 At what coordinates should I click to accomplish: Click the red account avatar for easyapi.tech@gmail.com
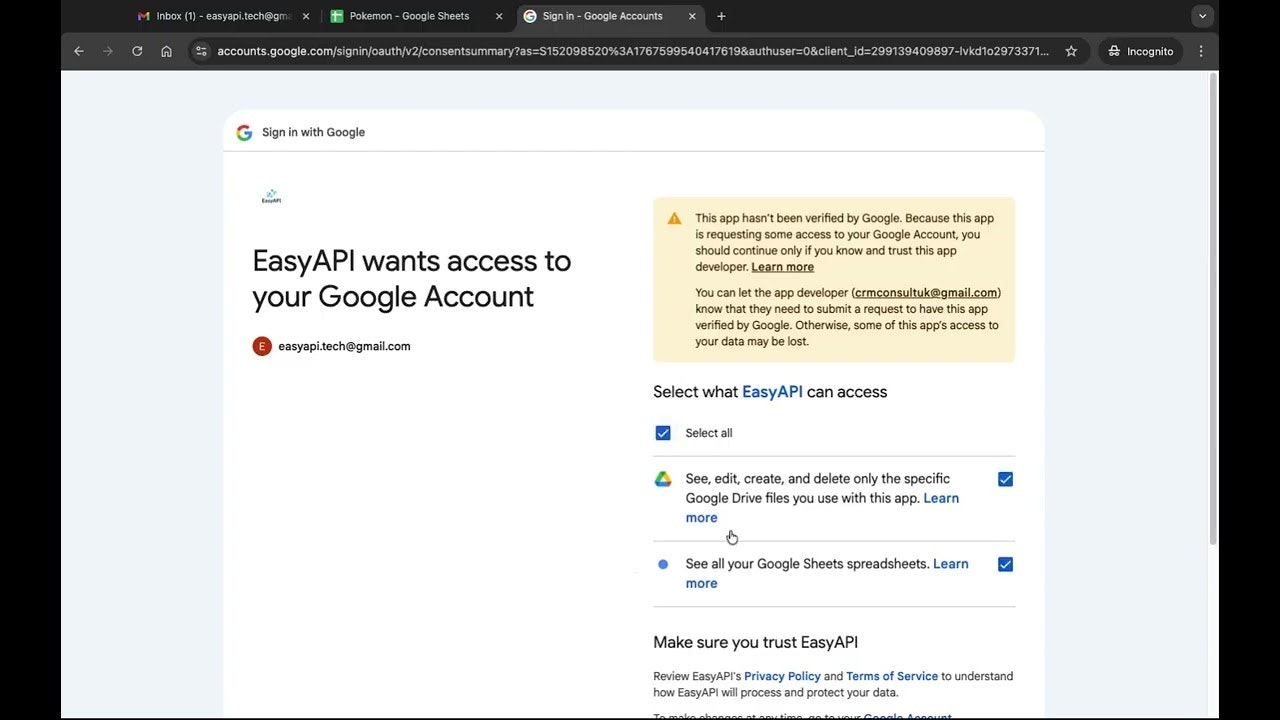[262, 346]
